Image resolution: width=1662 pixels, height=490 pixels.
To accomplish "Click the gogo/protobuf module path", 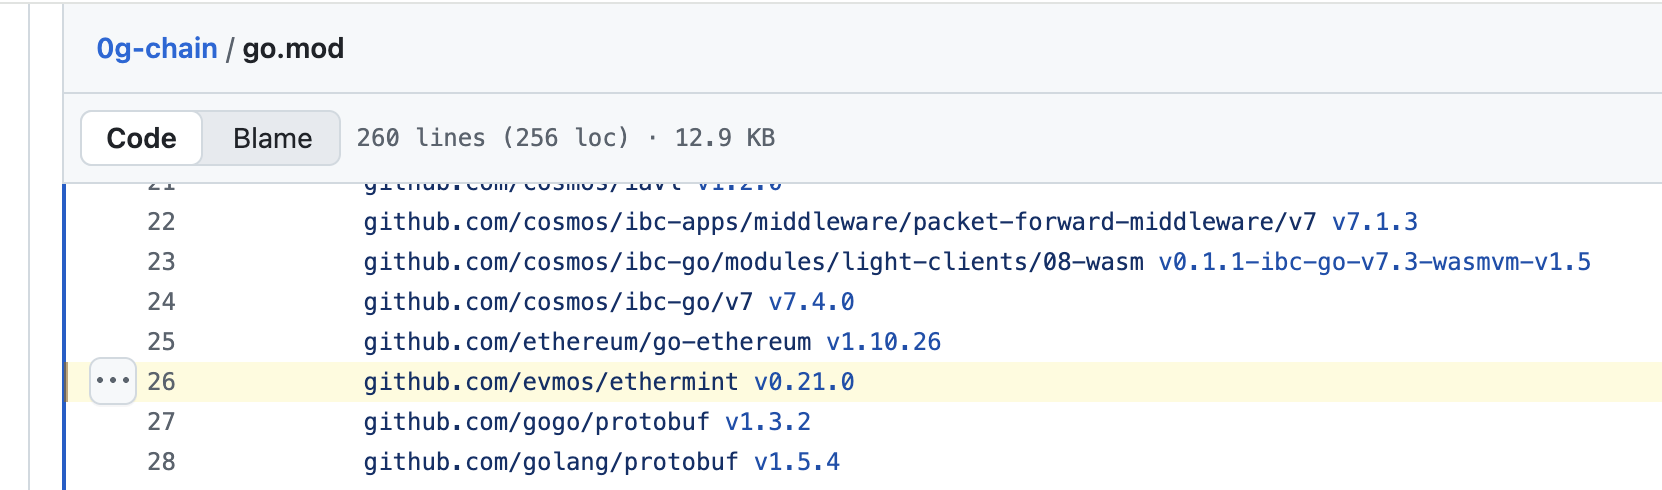I will pyautogui.click(x=536, y=421).
